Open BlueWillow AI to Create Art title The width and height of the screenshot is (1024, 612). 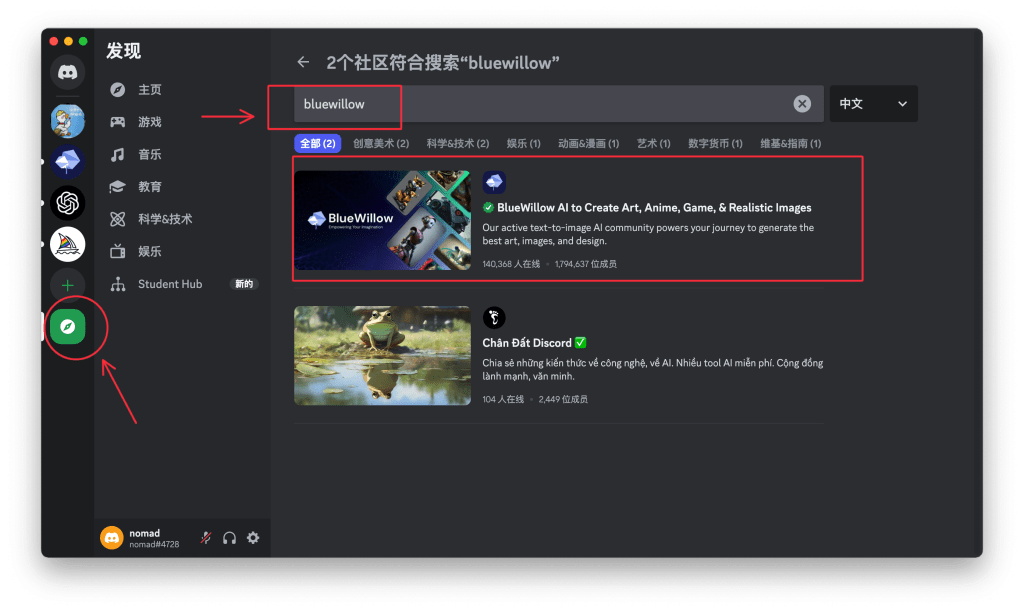point(654,208)
